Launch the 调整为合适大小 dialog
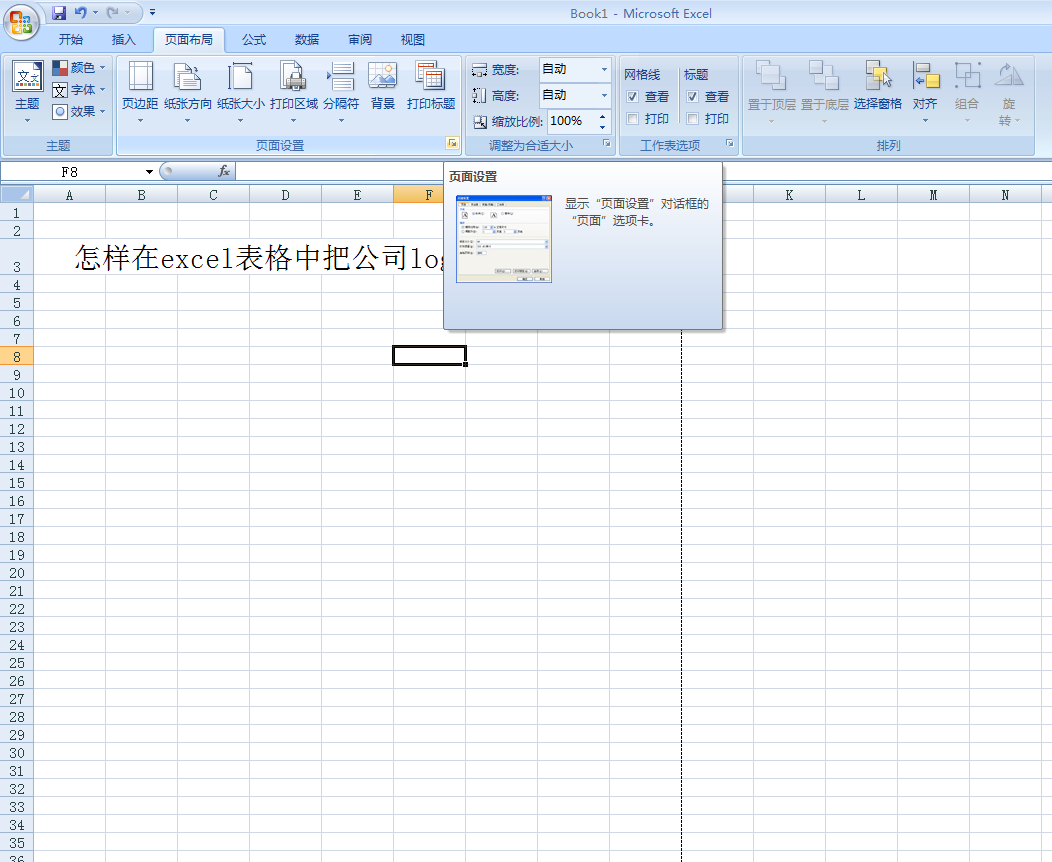Viewport: 1052px width, 862px height. pyautogui.click(x=607, y=144)
